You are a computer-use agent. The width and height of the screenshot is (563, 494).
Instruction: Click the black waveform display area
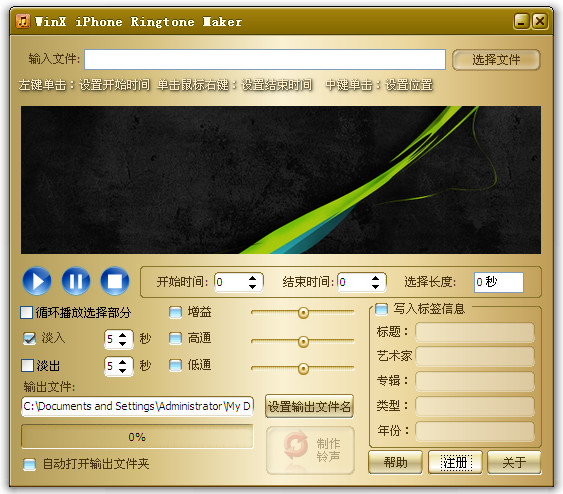click(281, 180)
